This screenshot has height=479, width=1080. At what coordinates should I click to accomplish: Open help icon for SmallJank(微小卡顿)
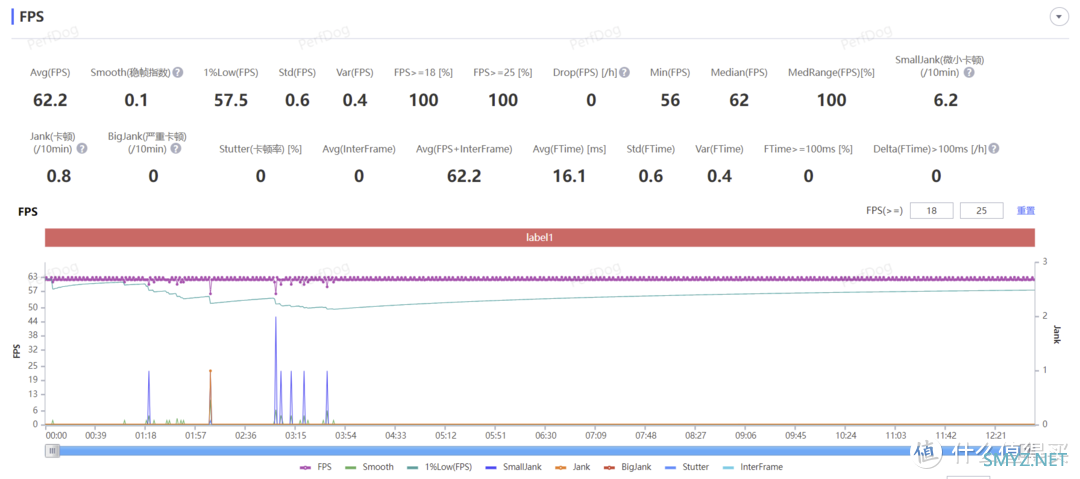[968, 73]
